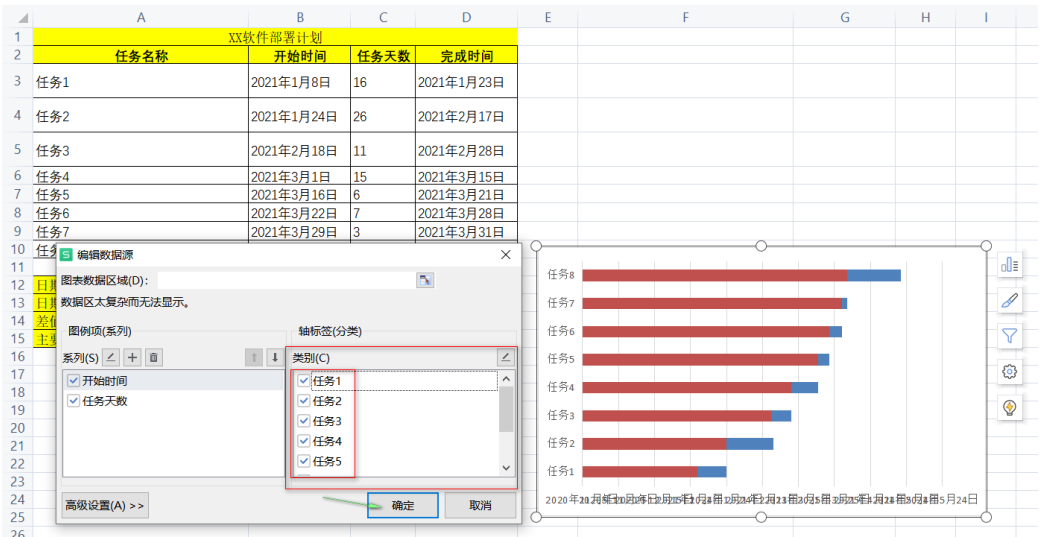Edit series using the pencil icon

point(111,357)
